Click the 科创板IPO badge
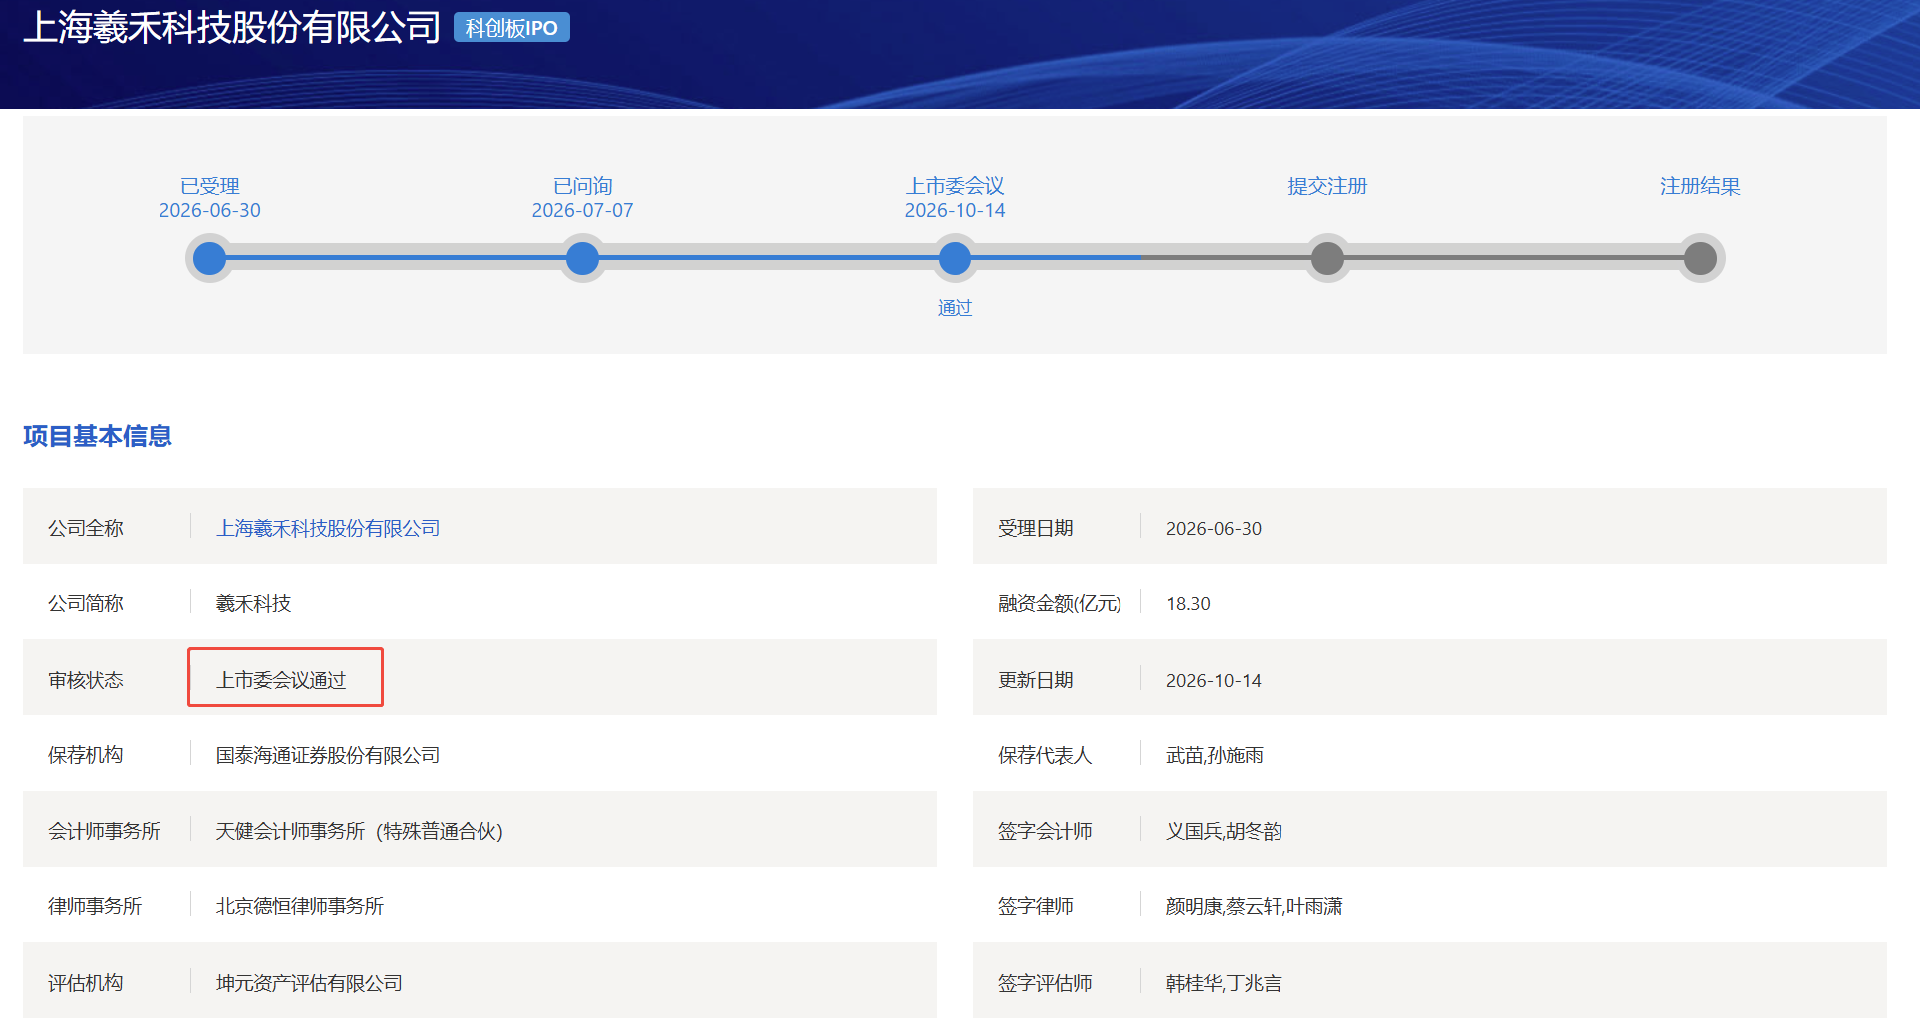The width and height of the screenshot is (1920, 1033). [x=512, y=28]
